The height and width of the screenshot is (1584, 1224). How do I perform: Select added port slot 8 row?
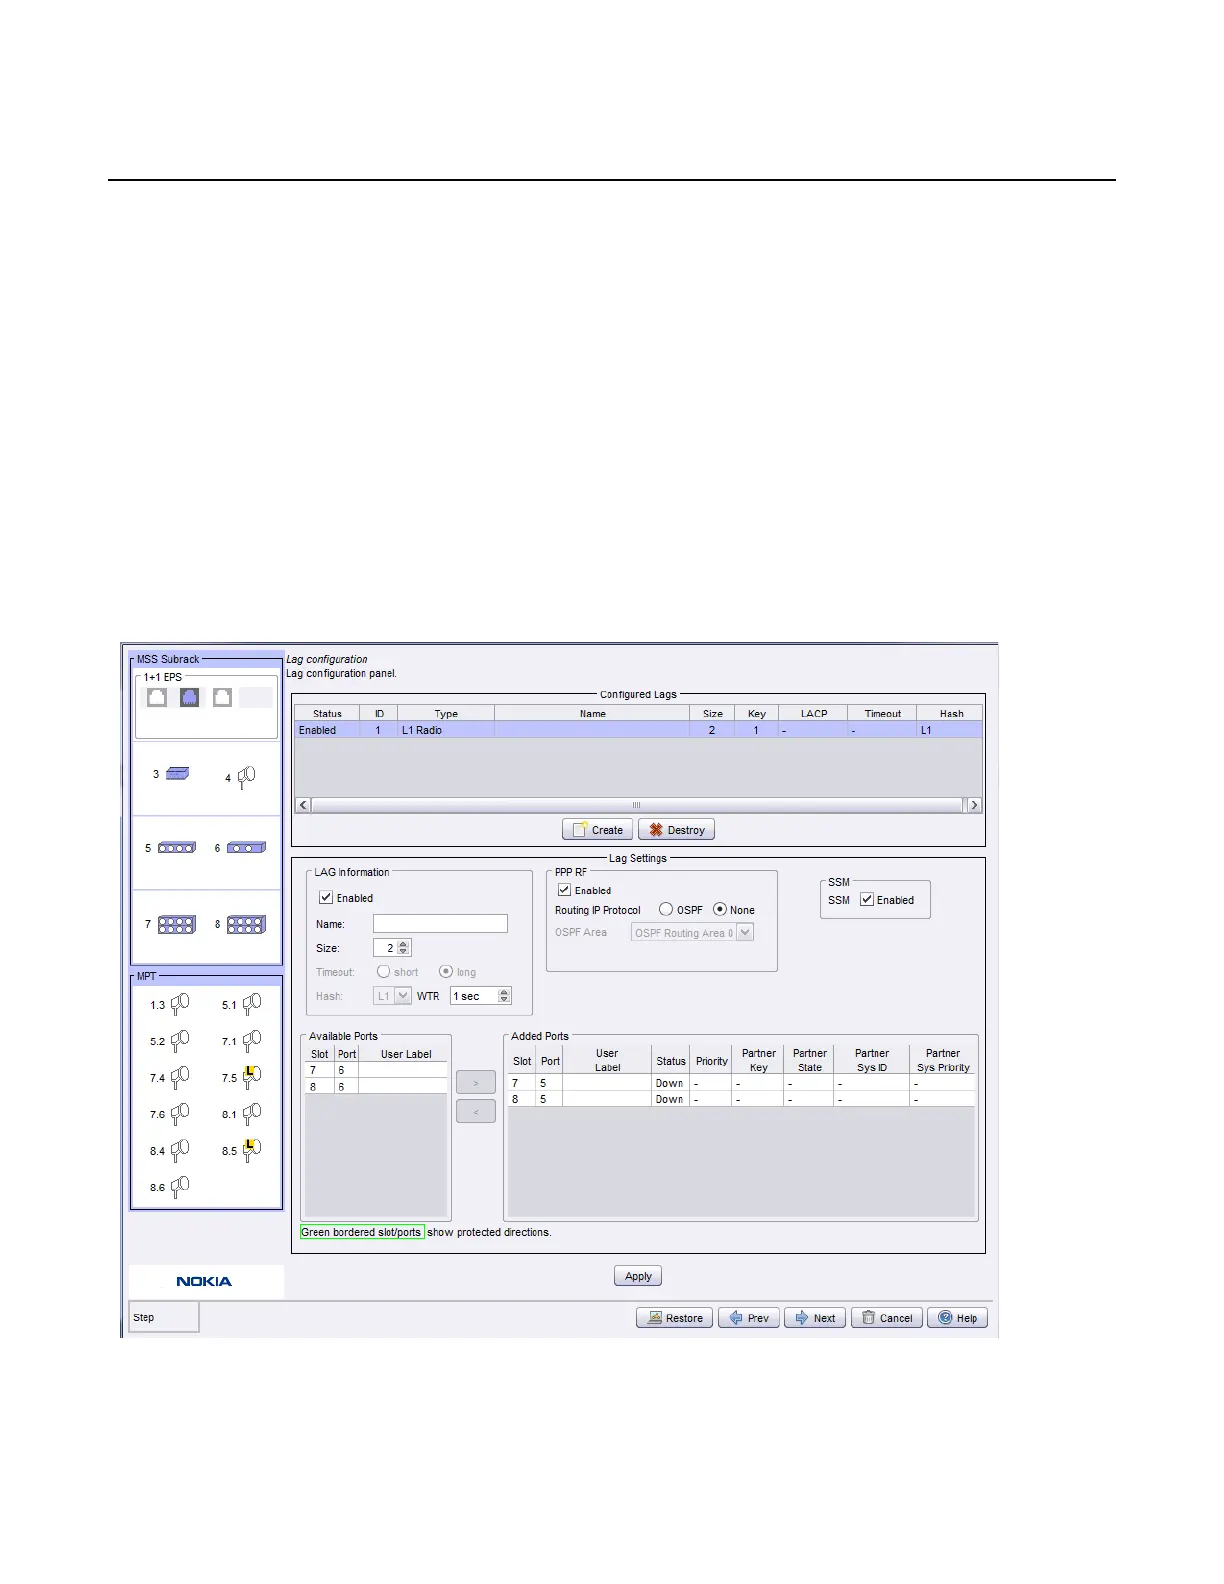pos(741,1099)
